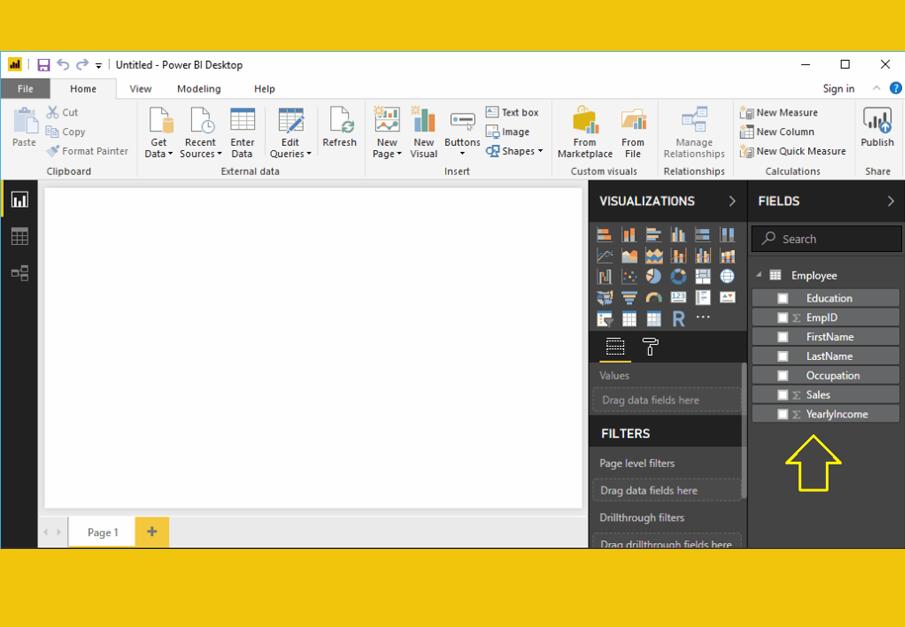Select the clustered bar chart visual
Viewport: 905px width, 627px height.
tap(653, 234)
